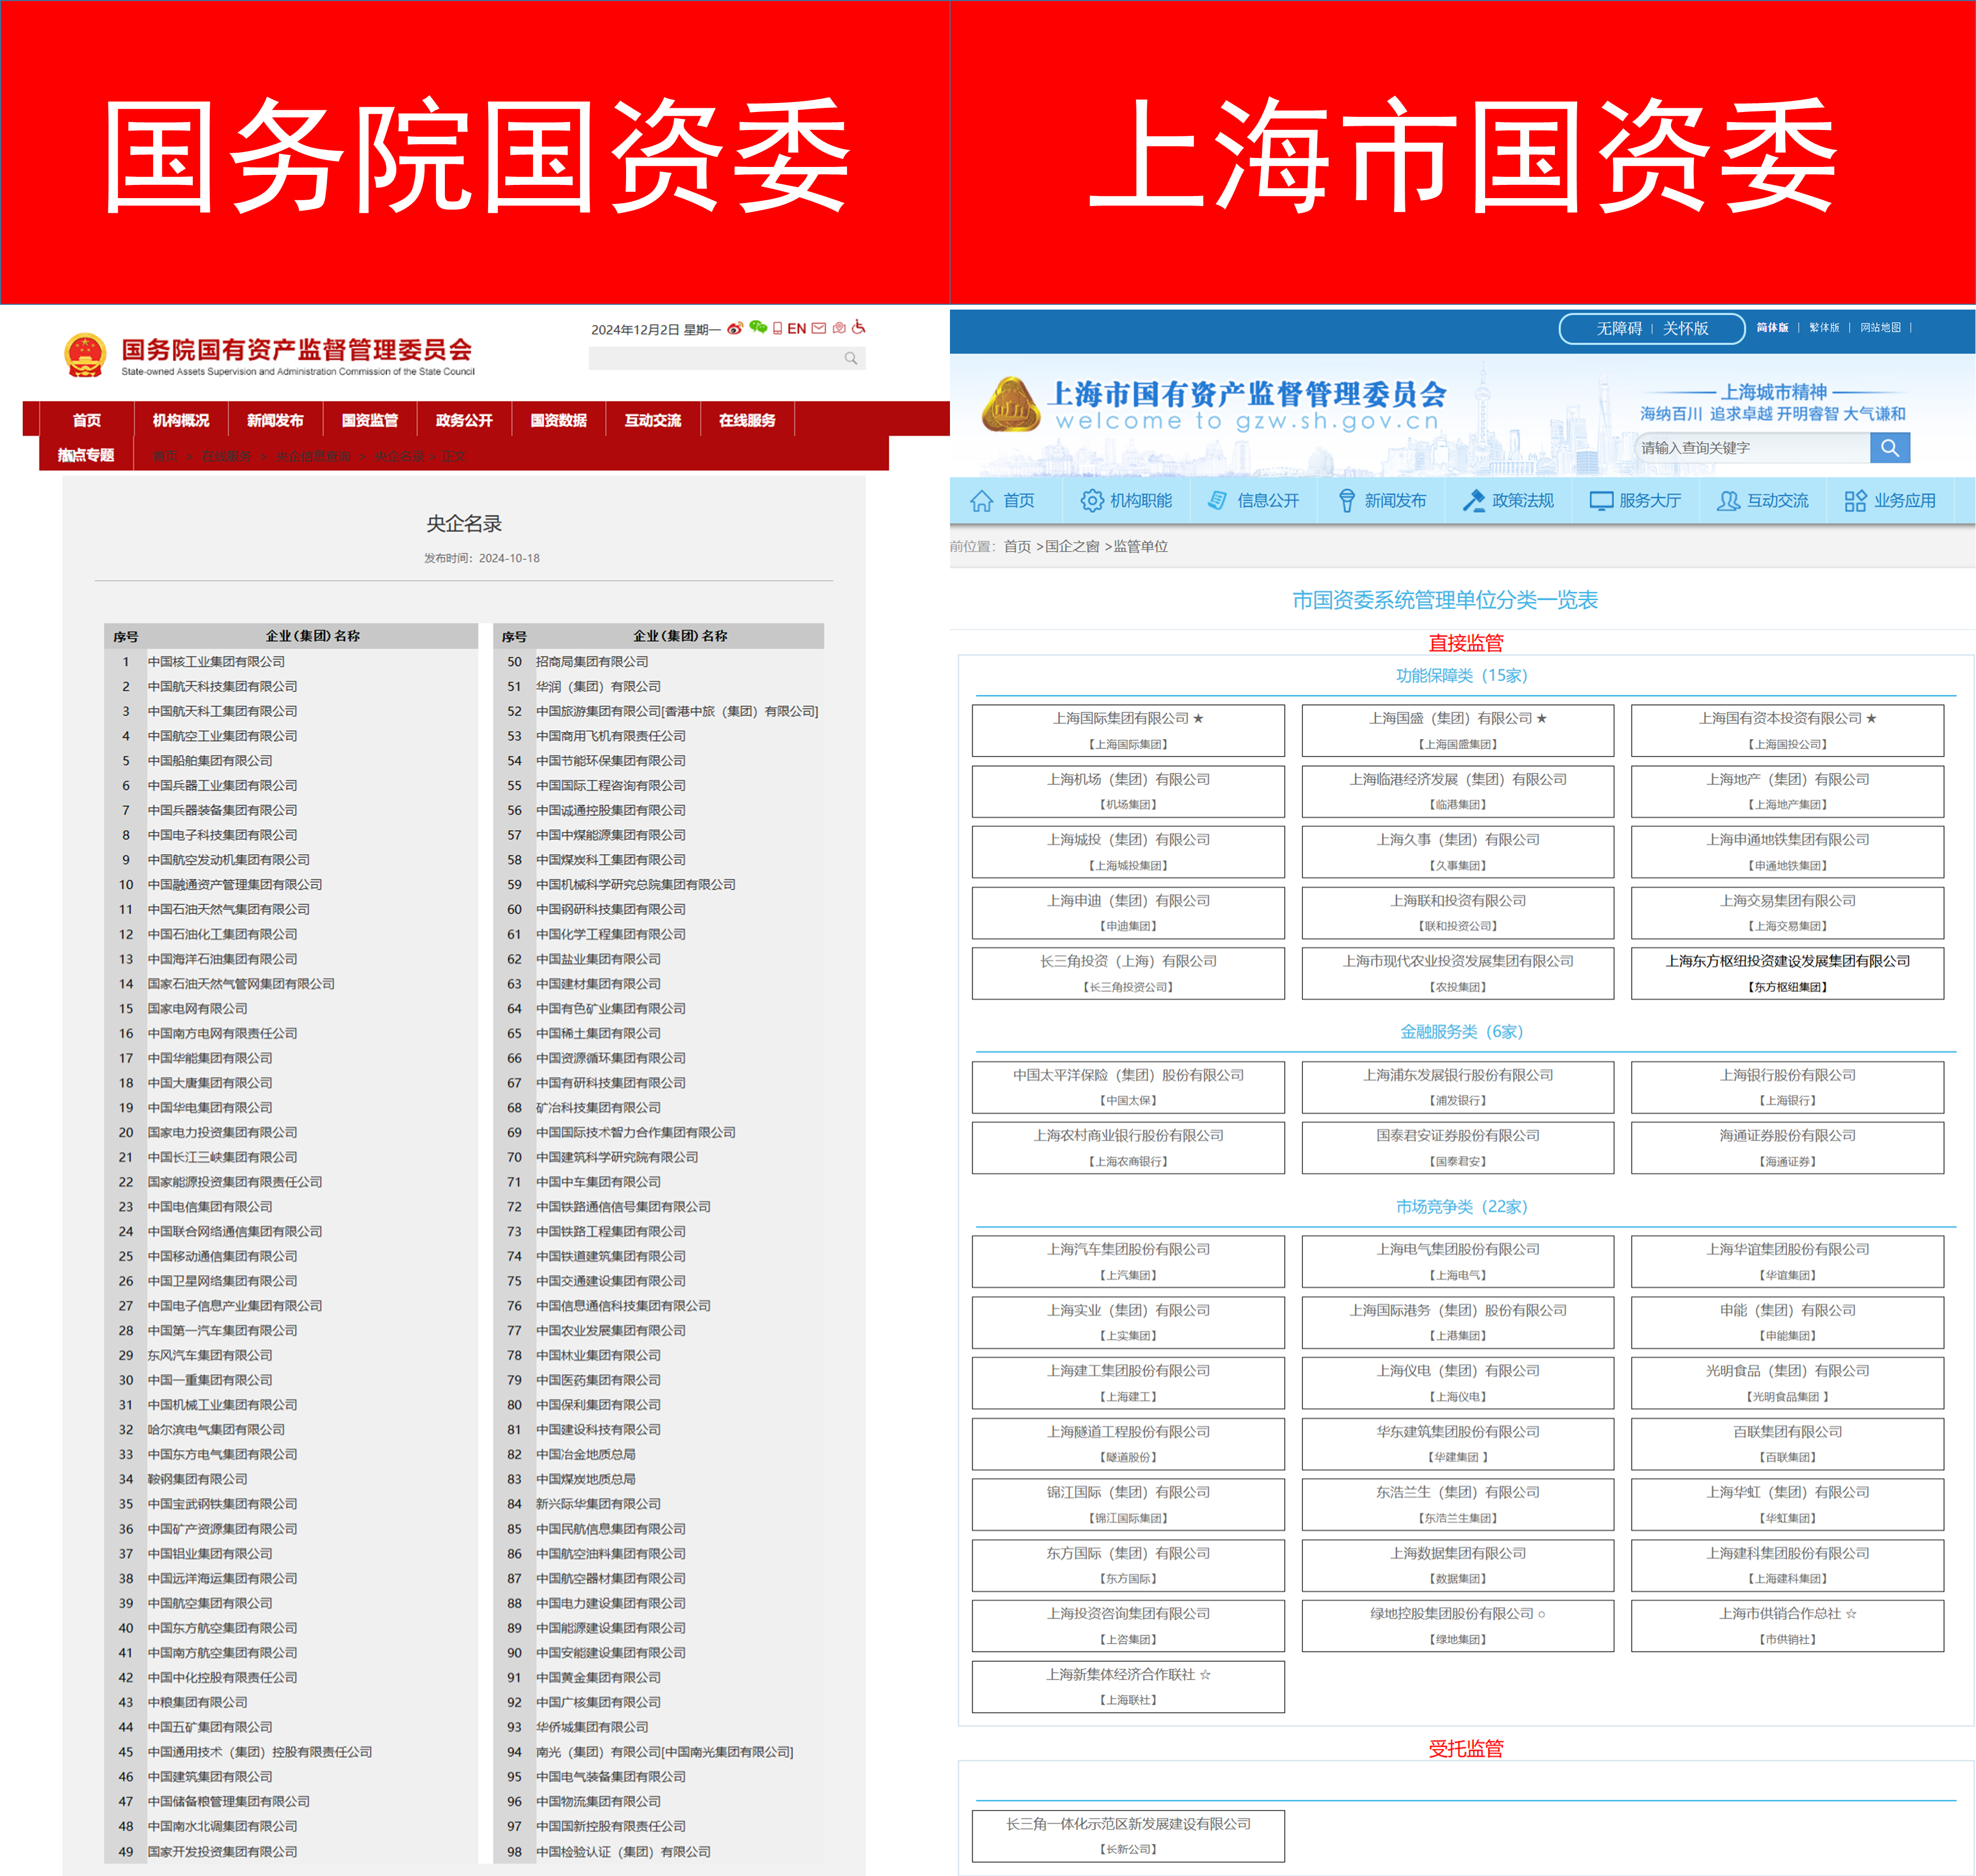Click the map pin icon in SASAC header
1976x1876 pixels.
[x=839, y=328]
